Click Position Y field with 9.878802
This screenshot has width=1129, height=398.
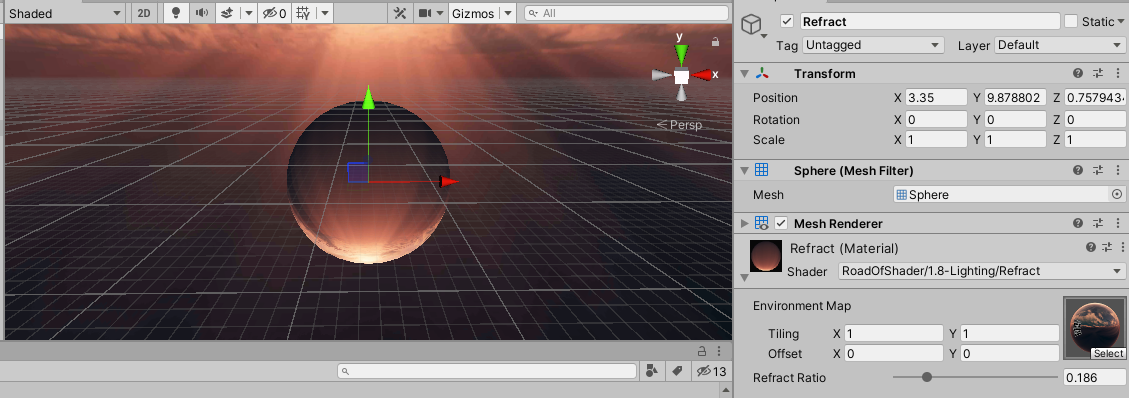click(x=1015, y=97)
